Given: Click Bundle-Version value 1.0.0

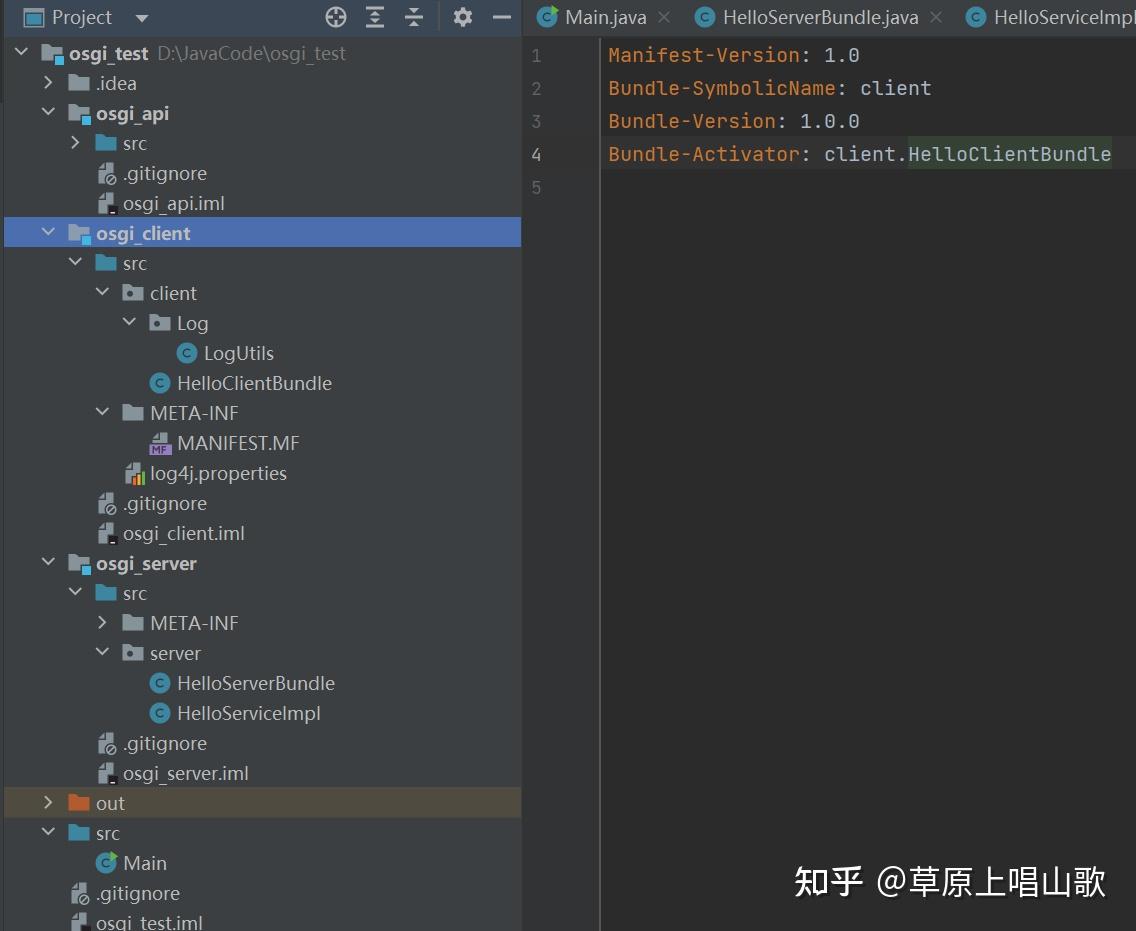Looking at the screenshot, I should pos(830,121).
